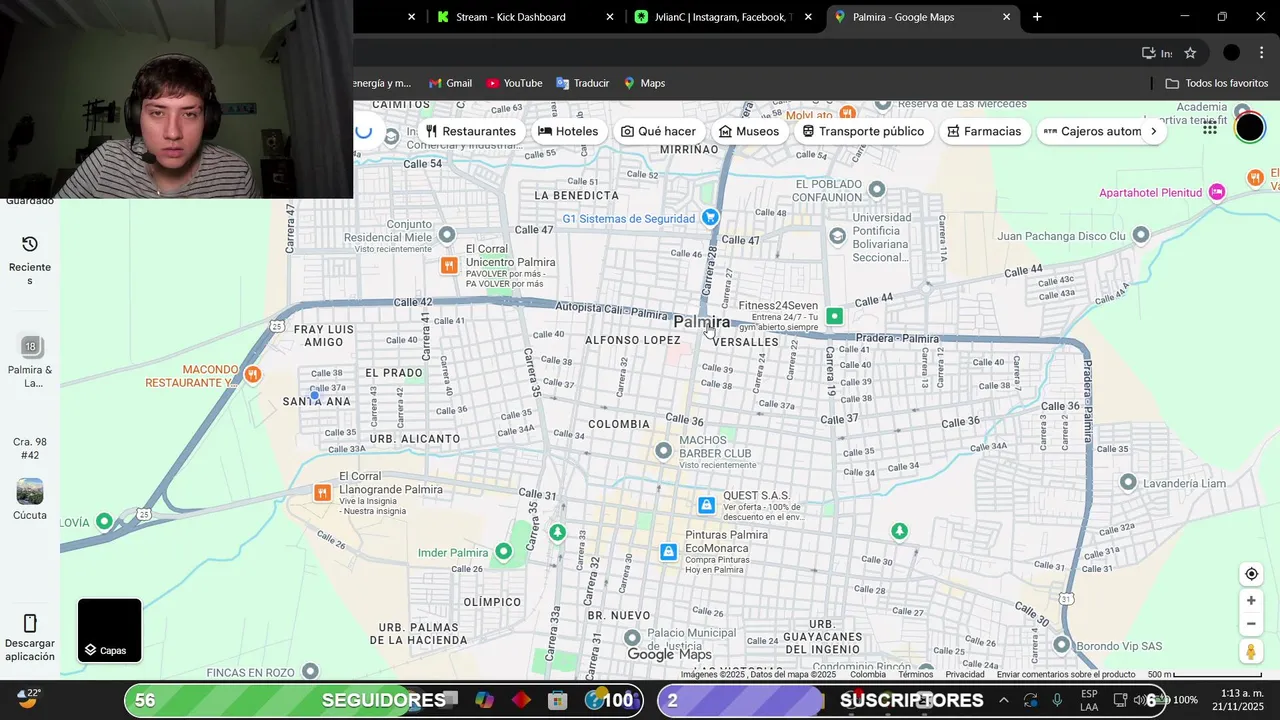Activate the Street View pegman

[1251, 652]
